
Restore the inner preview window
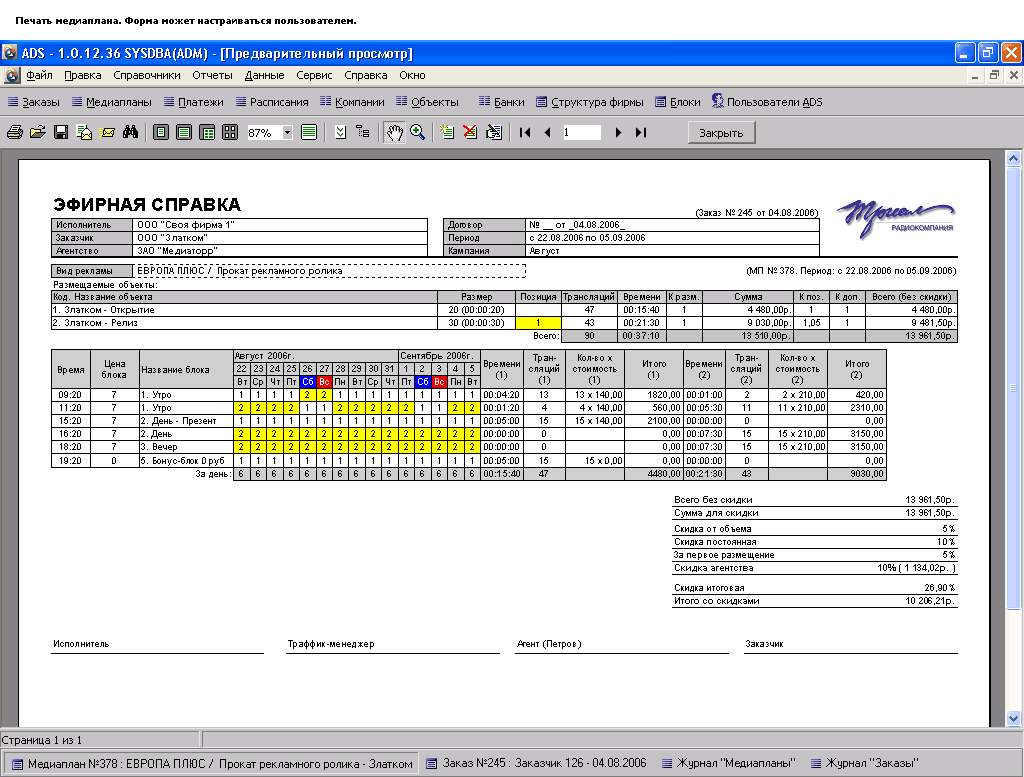(x=994, y=75)
